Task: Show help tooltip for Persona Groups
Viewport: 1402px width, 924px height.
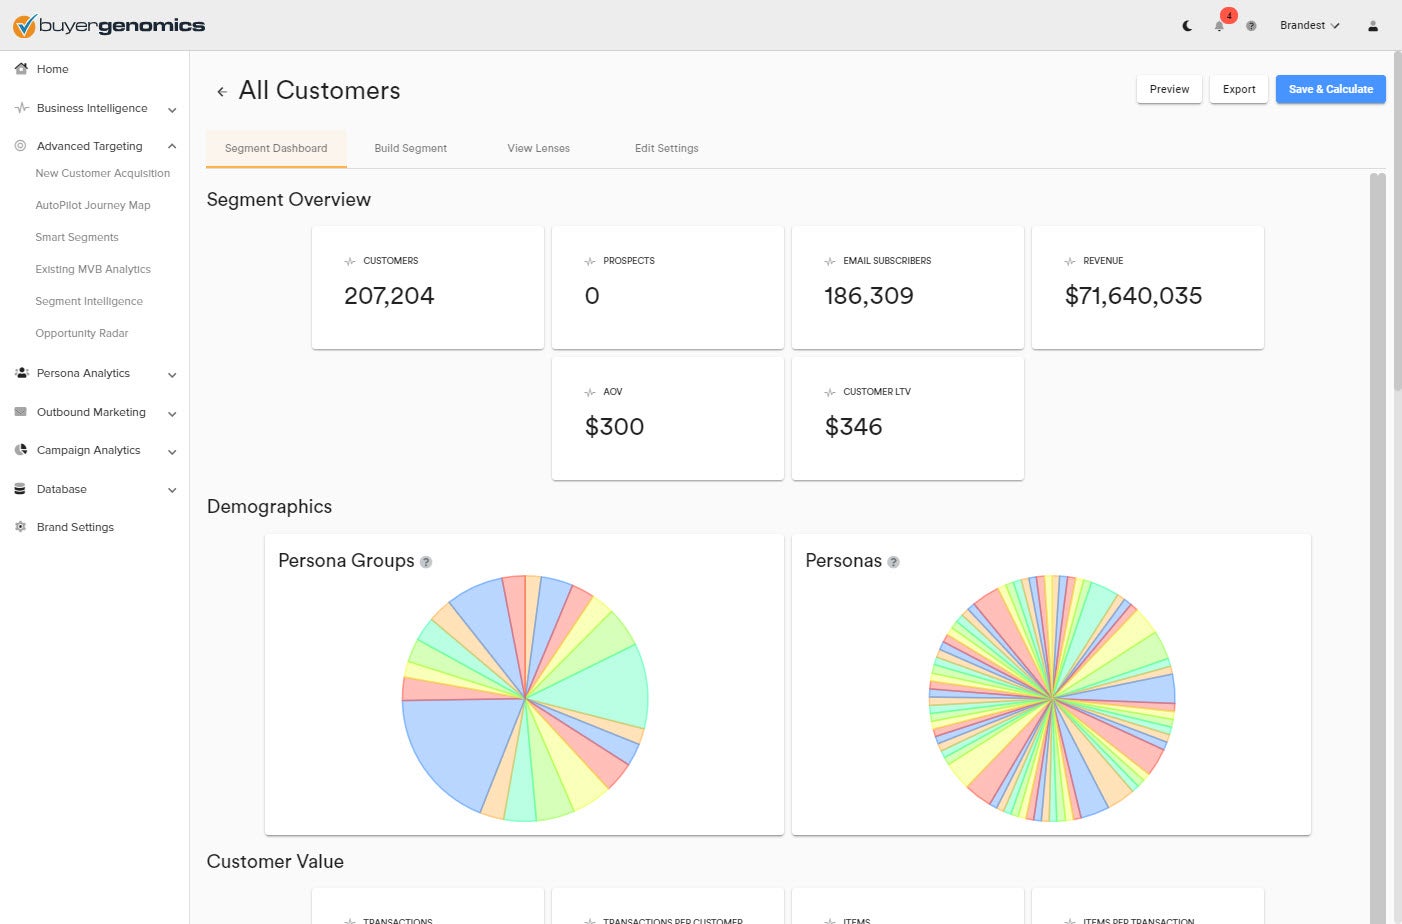Action: point(426,562)
